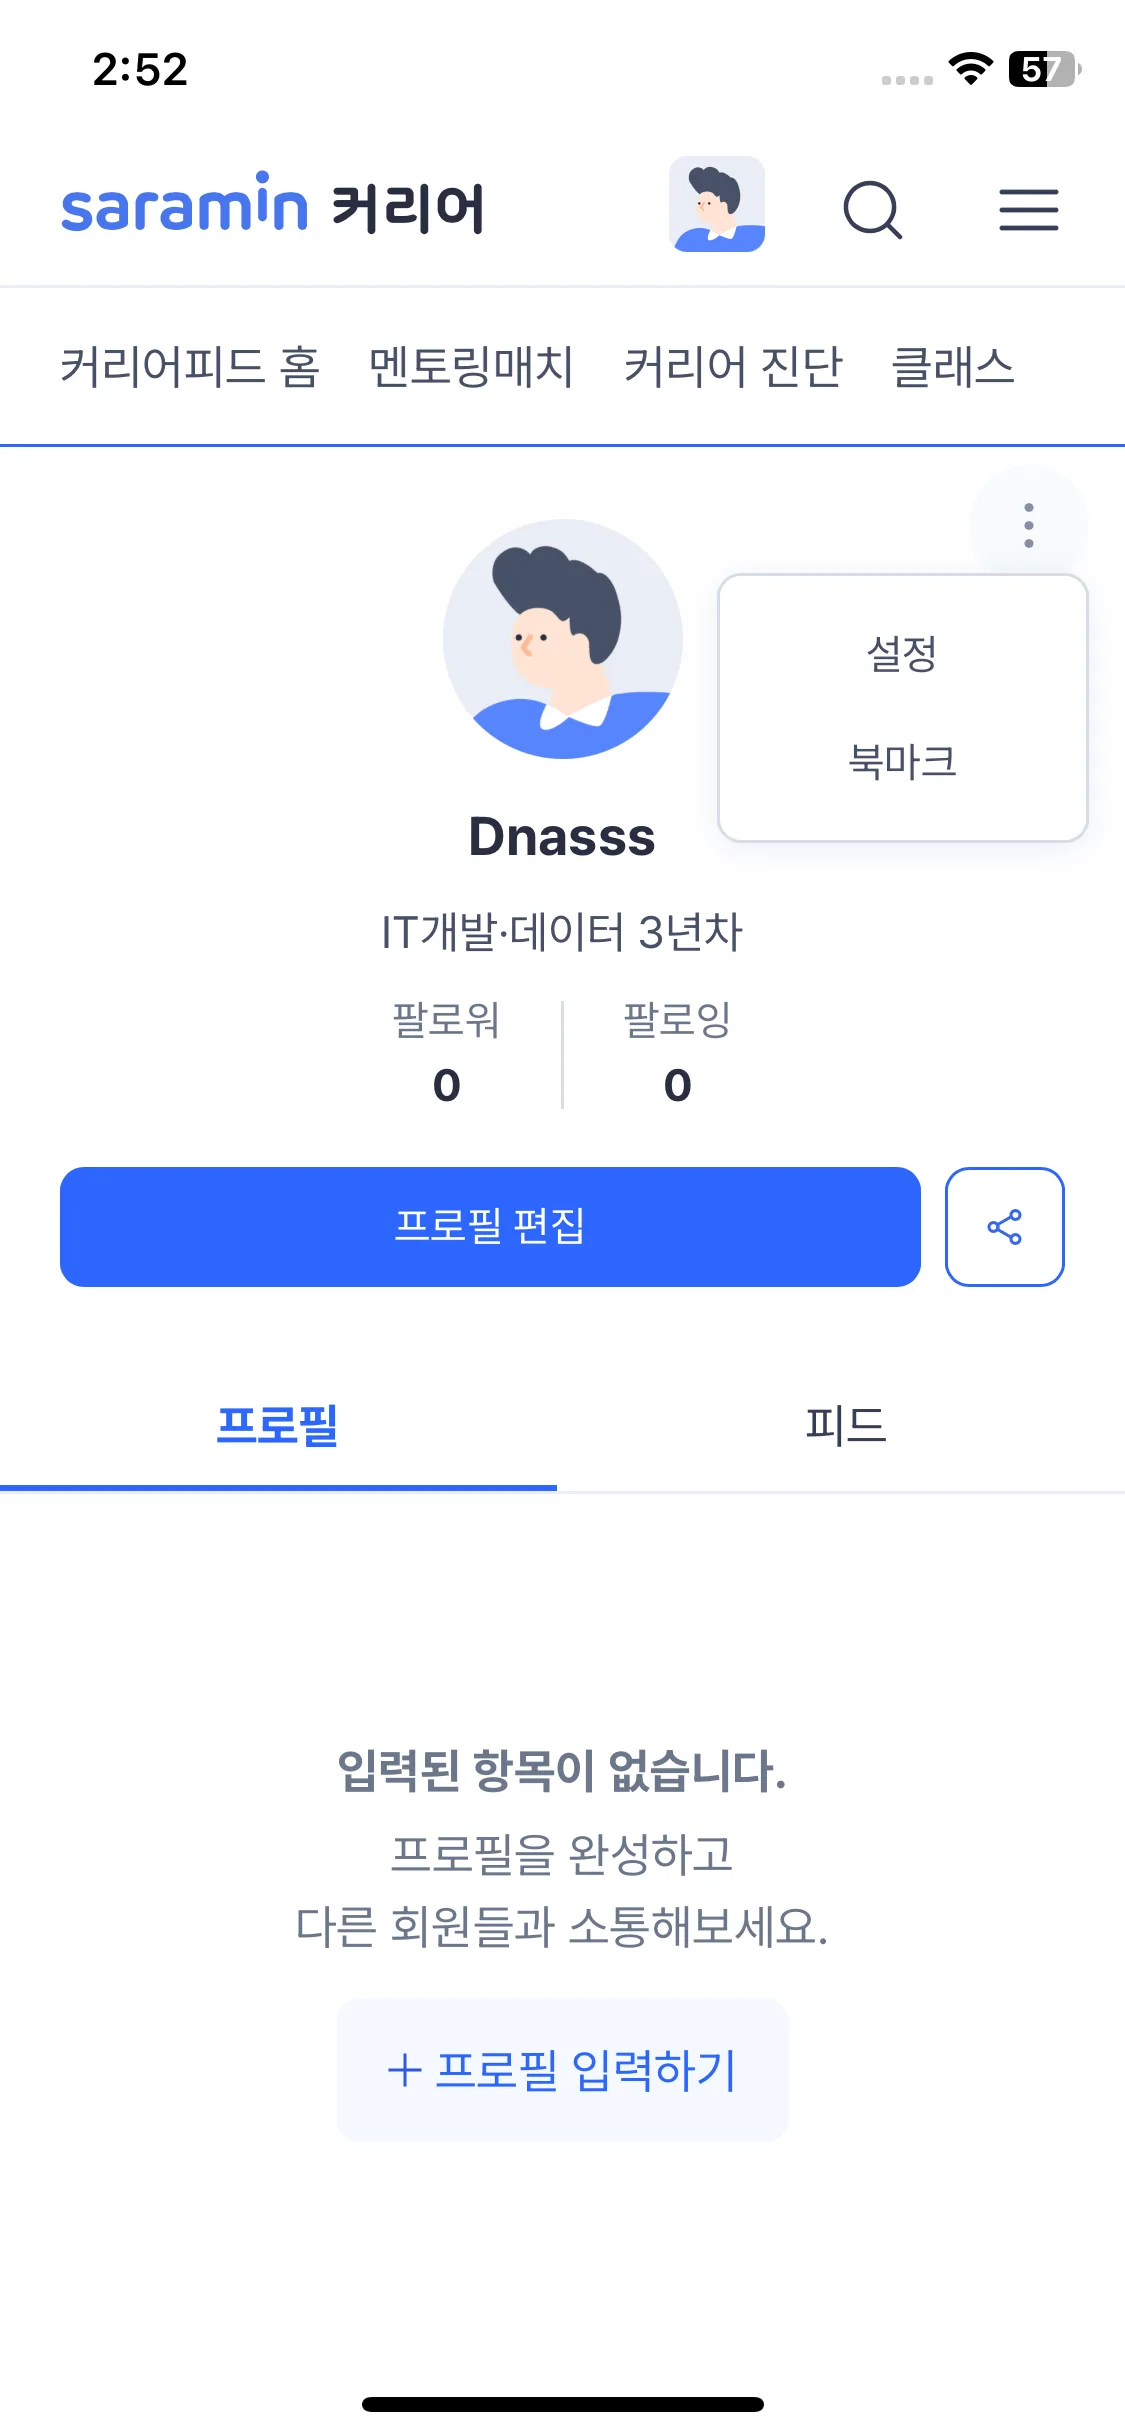Tap the search magnifier icon
1125x2436 pixels.
pyautogui.click(x=872, y=209)
